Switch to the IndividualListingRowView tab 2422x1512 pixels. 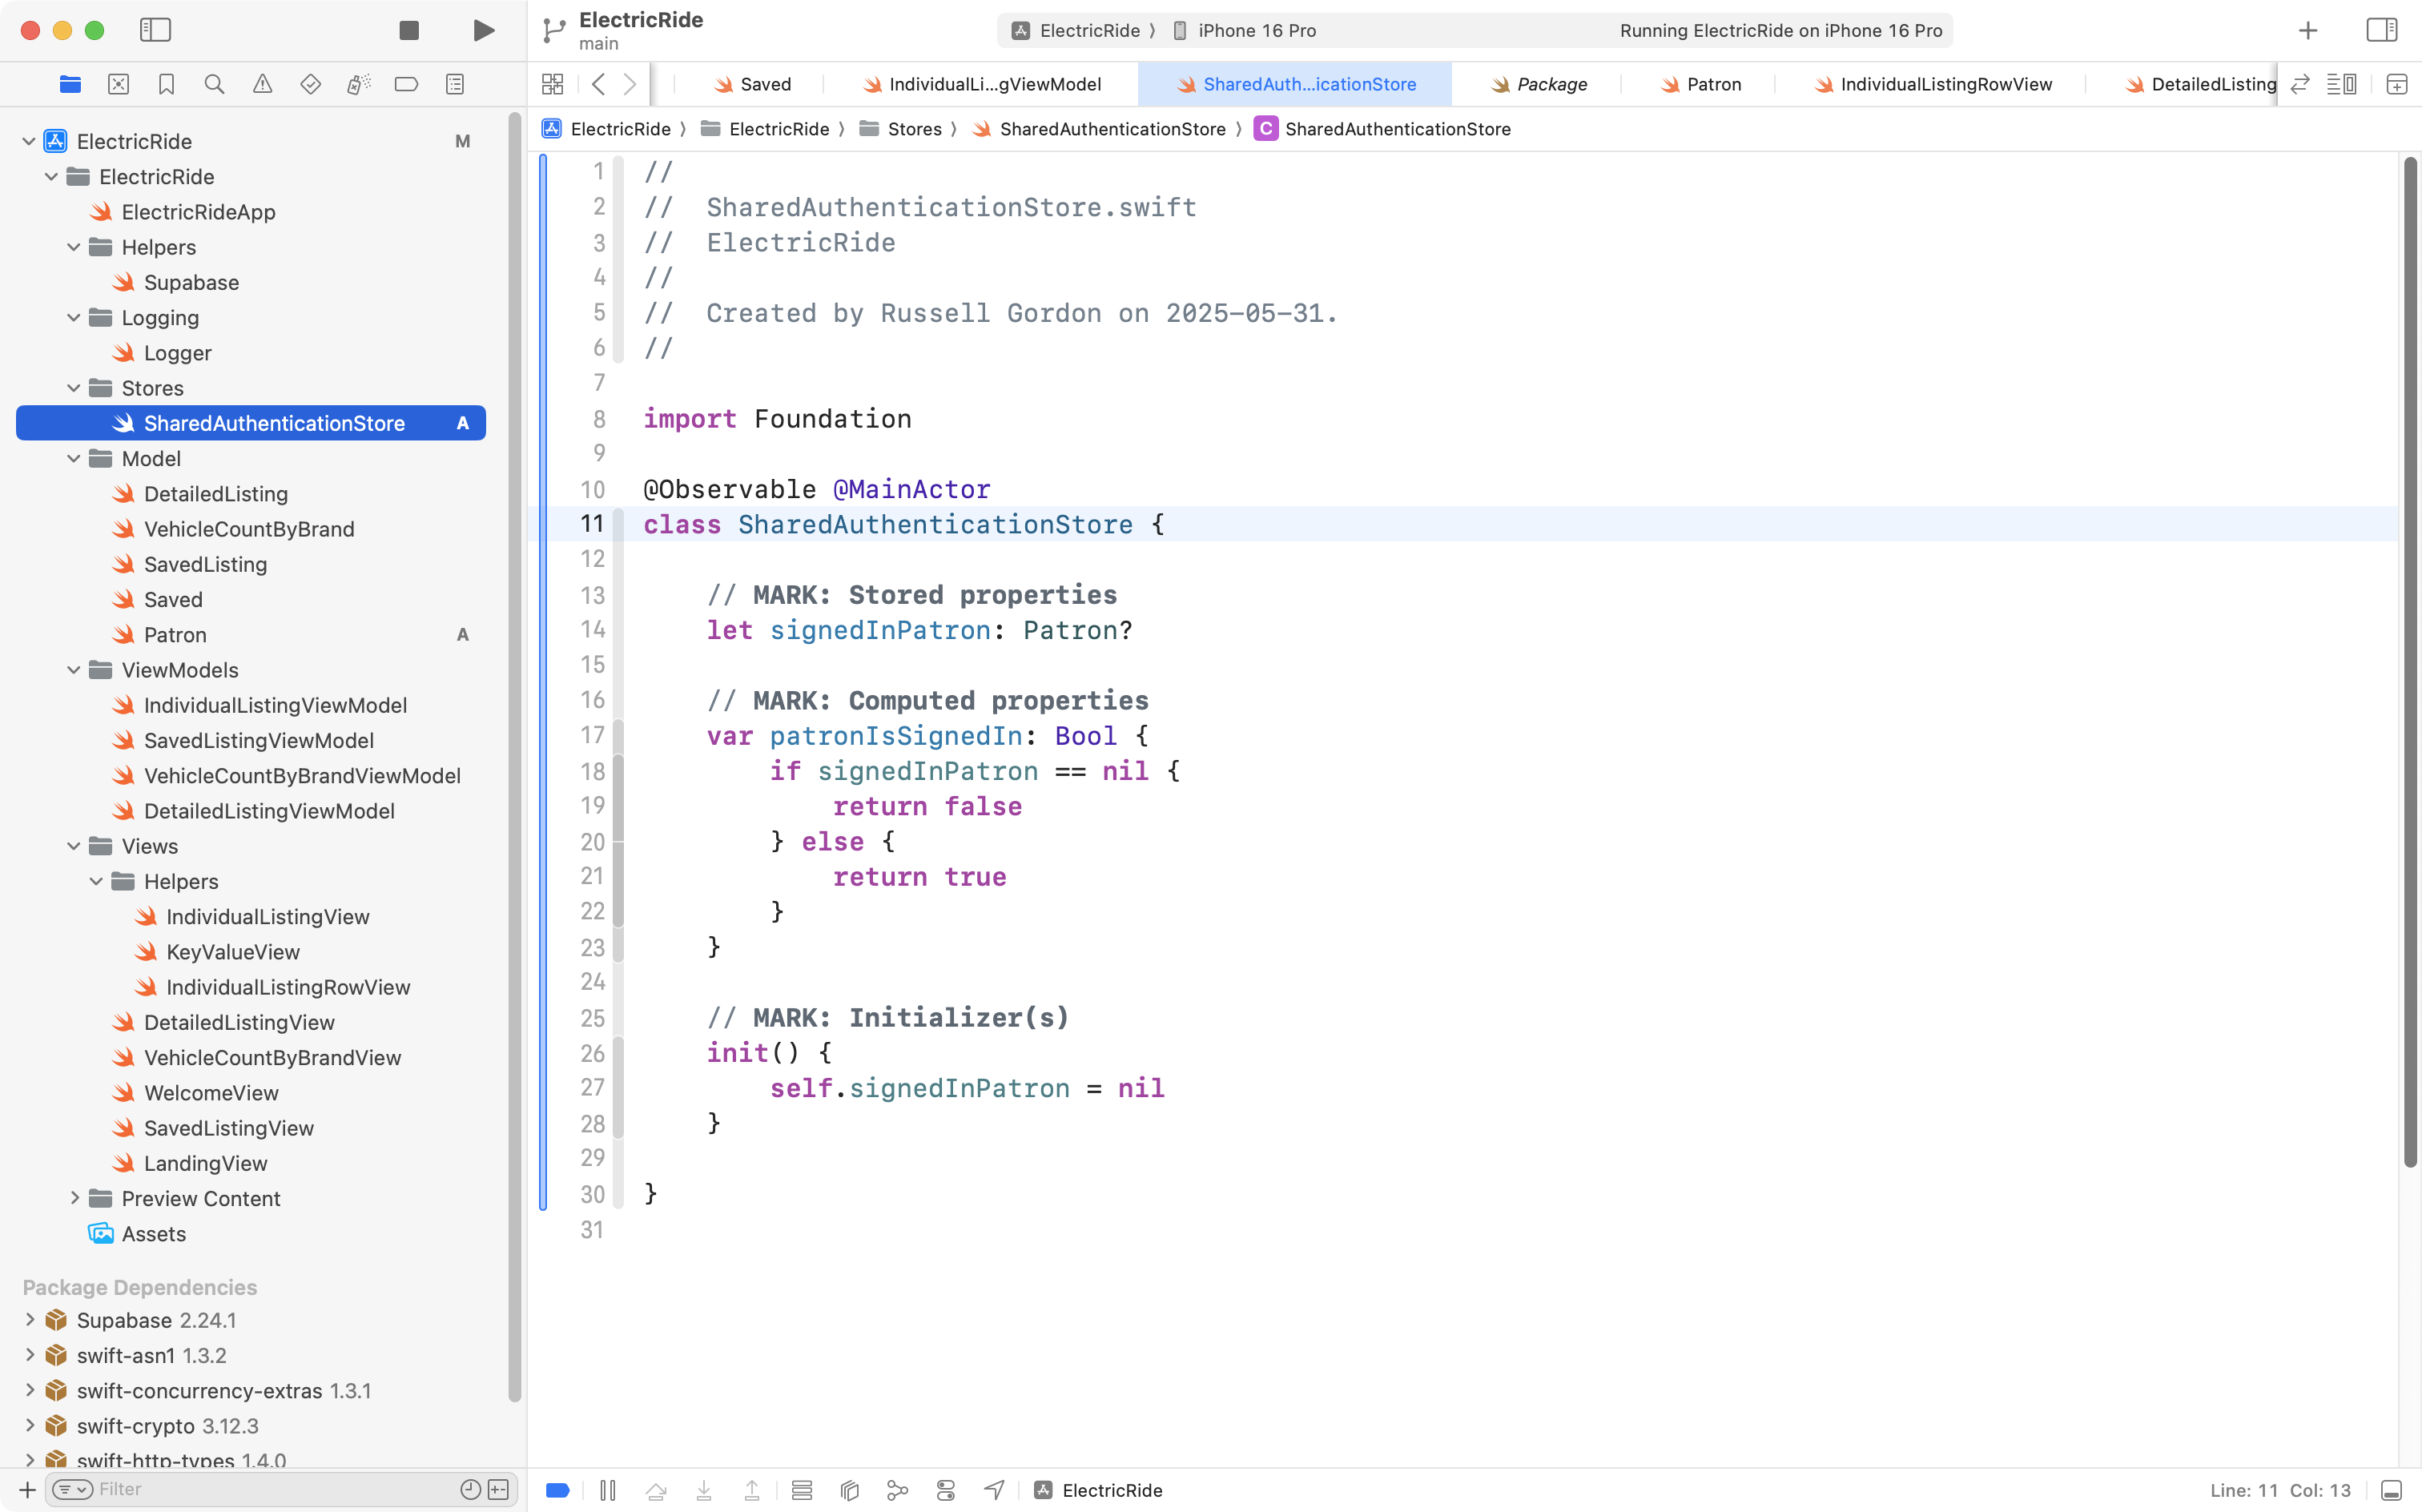click(1944, 84)
